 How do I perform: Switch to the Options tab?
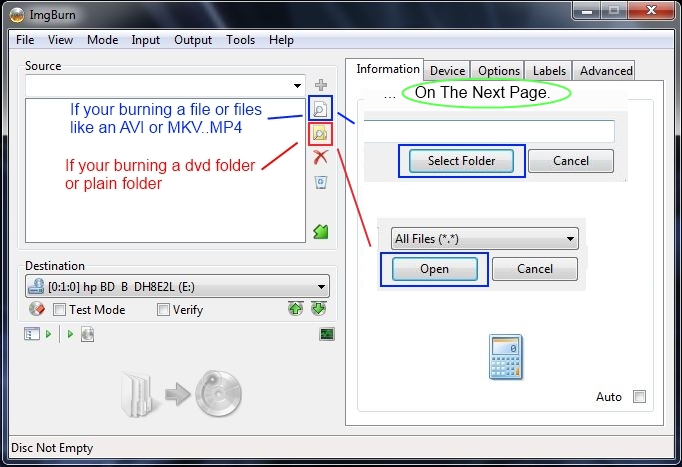click(499, 70)
